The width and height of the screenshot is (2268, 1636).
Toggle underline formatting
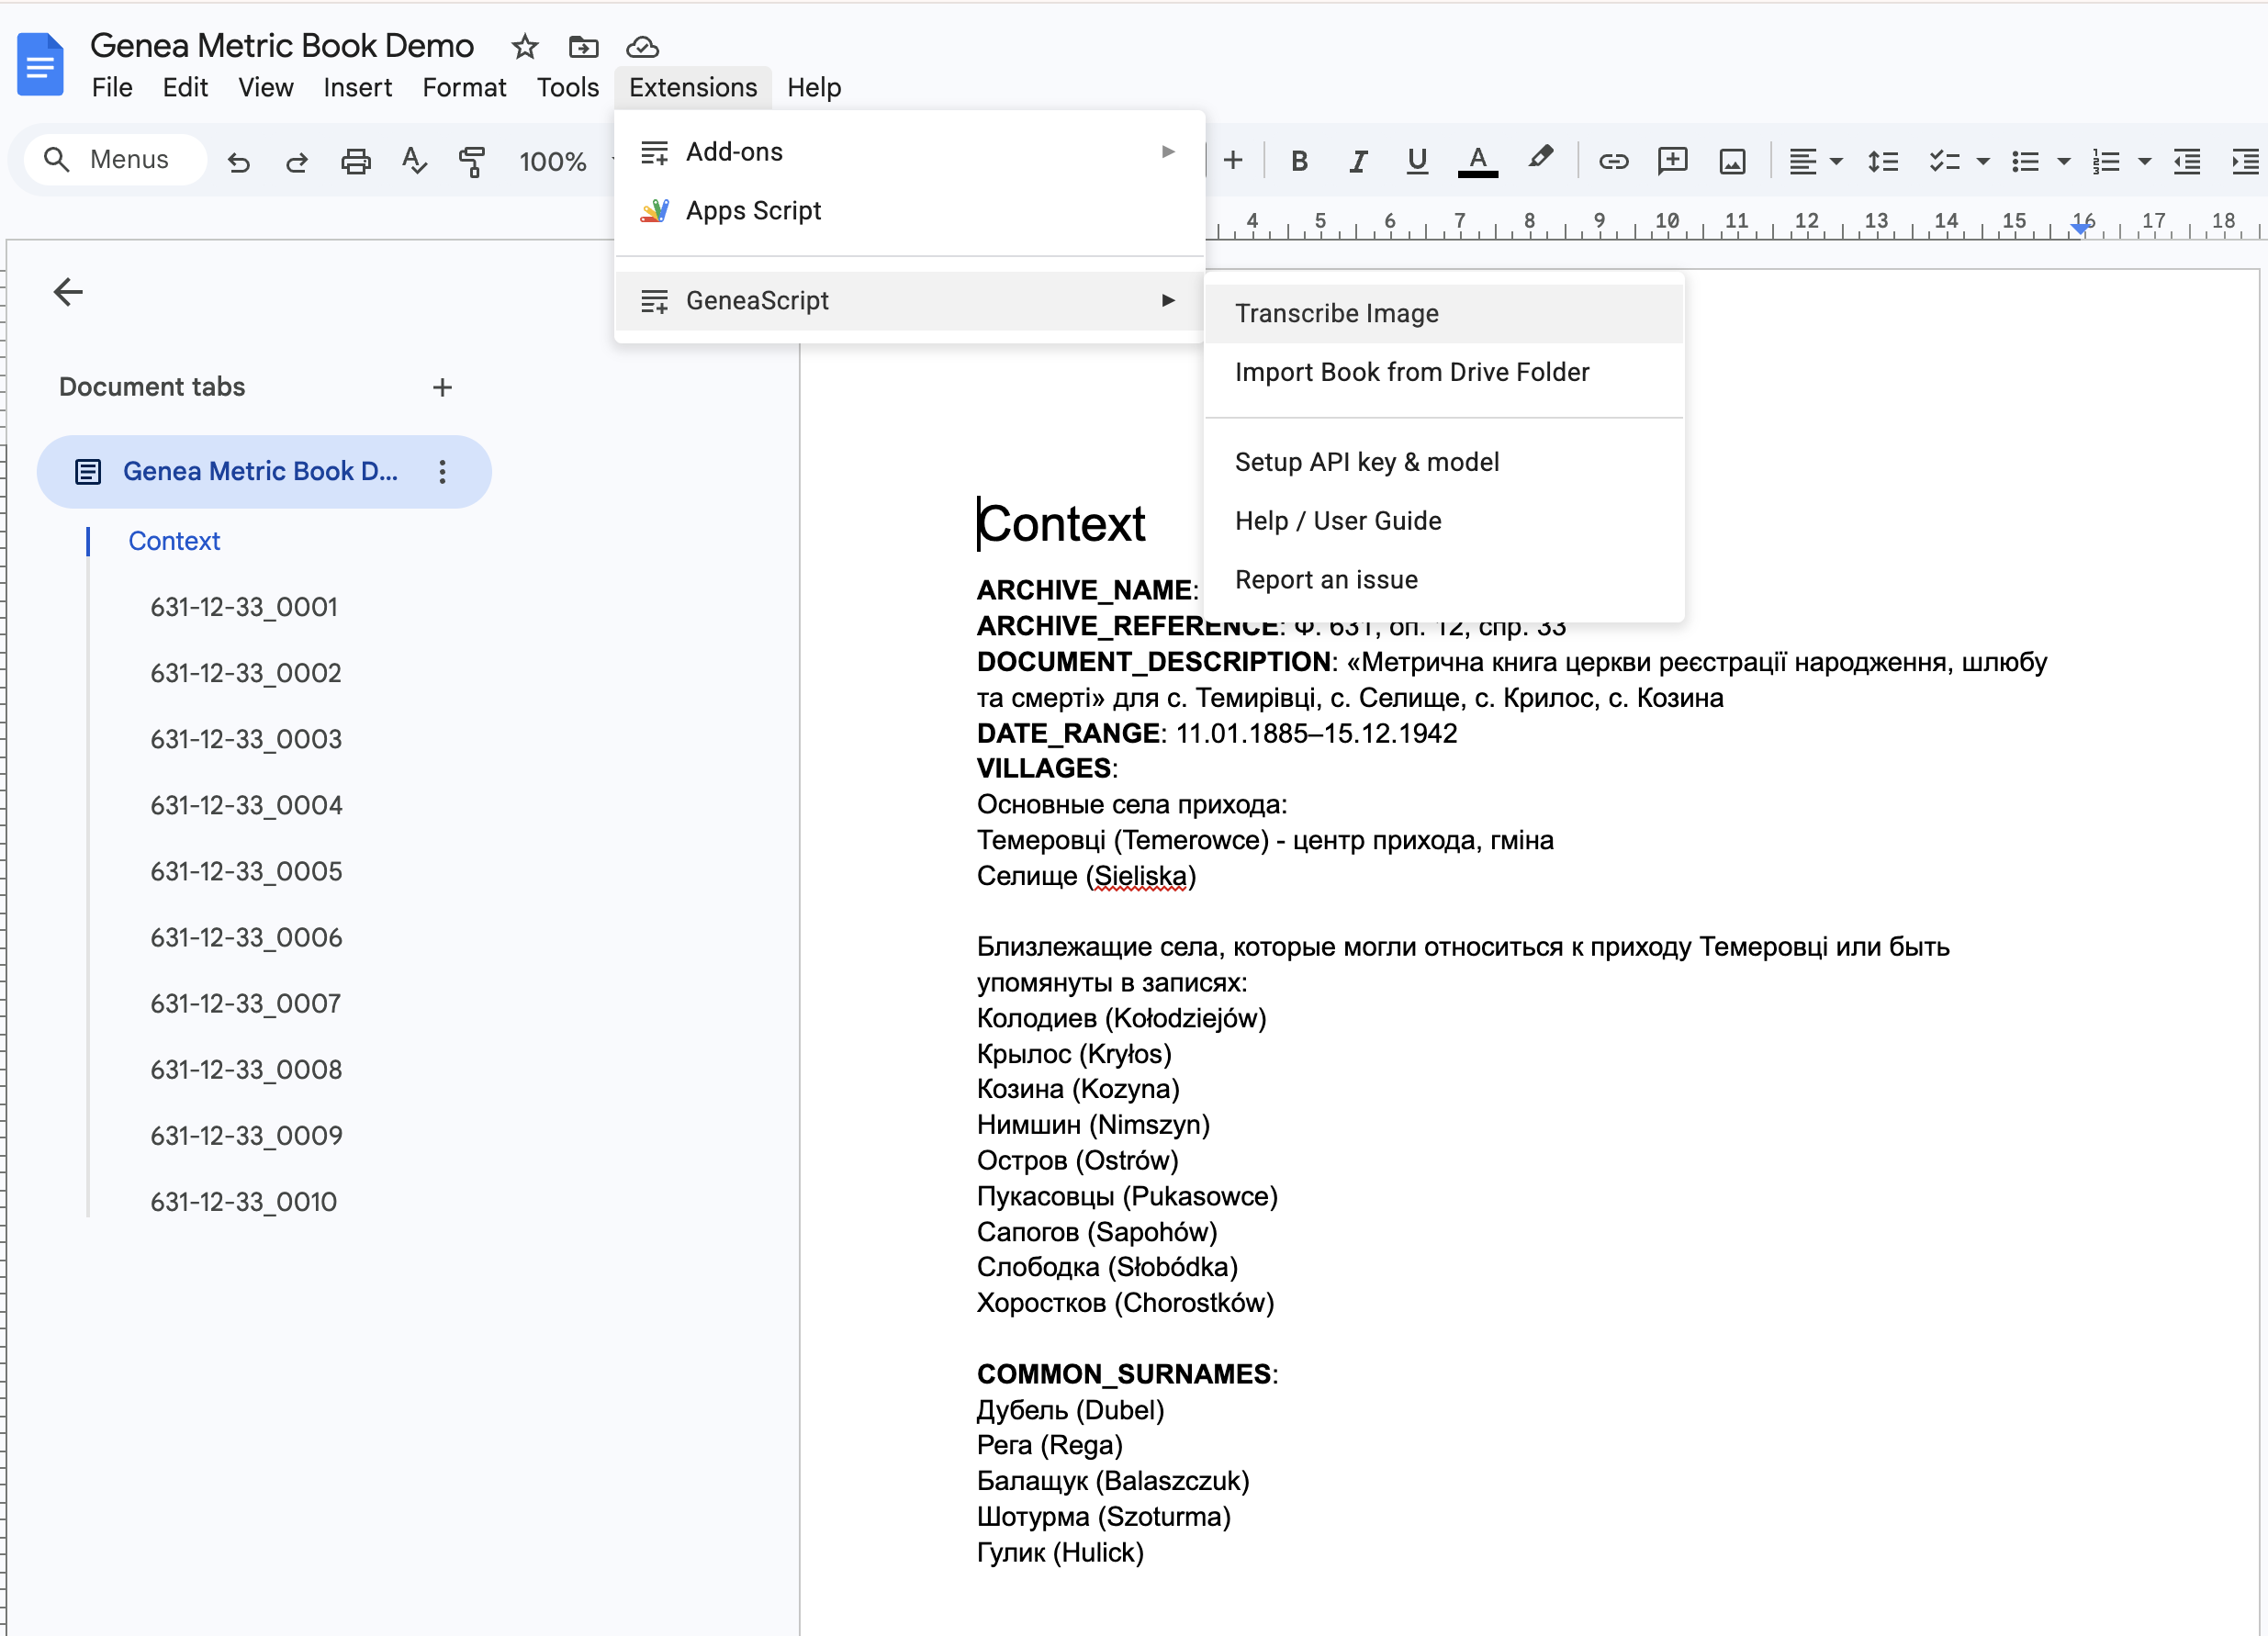coord(1417,160)
